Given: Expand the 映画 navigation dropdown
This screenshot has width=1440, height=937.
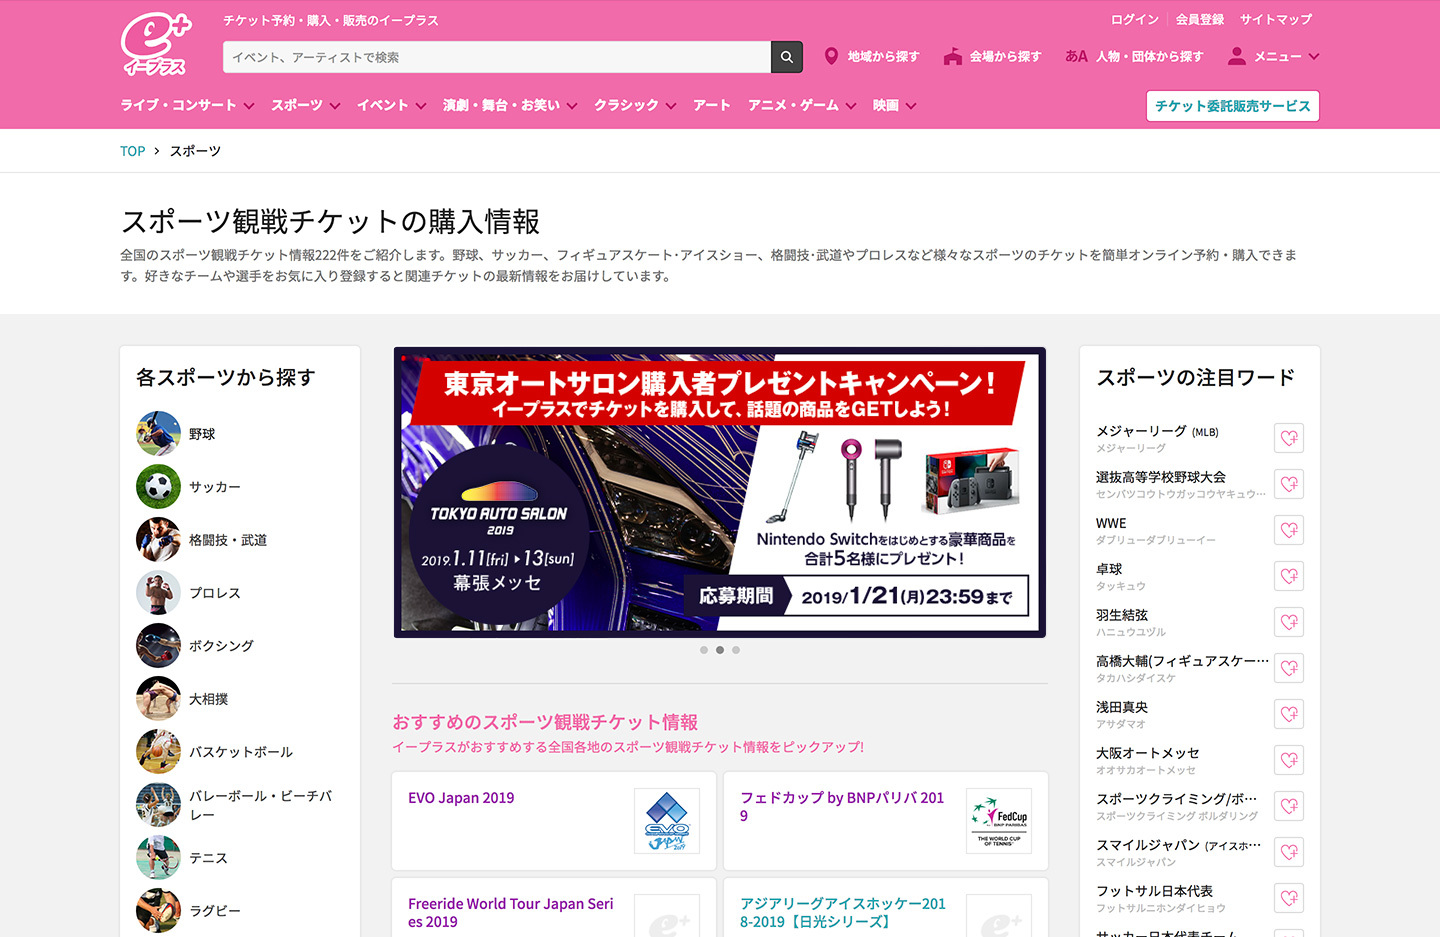Looking at the screenshot, I should pyautogui.click(x=894, y=105).
